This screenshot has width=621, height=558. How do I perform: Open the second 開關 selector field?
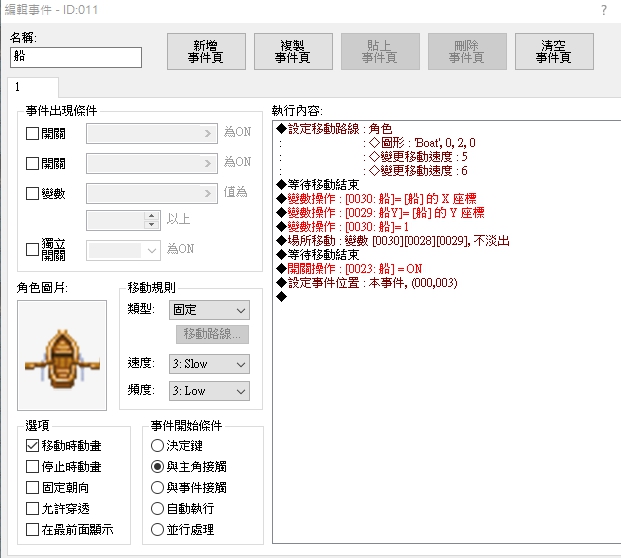pyautogui.click(x=152, y=163)
